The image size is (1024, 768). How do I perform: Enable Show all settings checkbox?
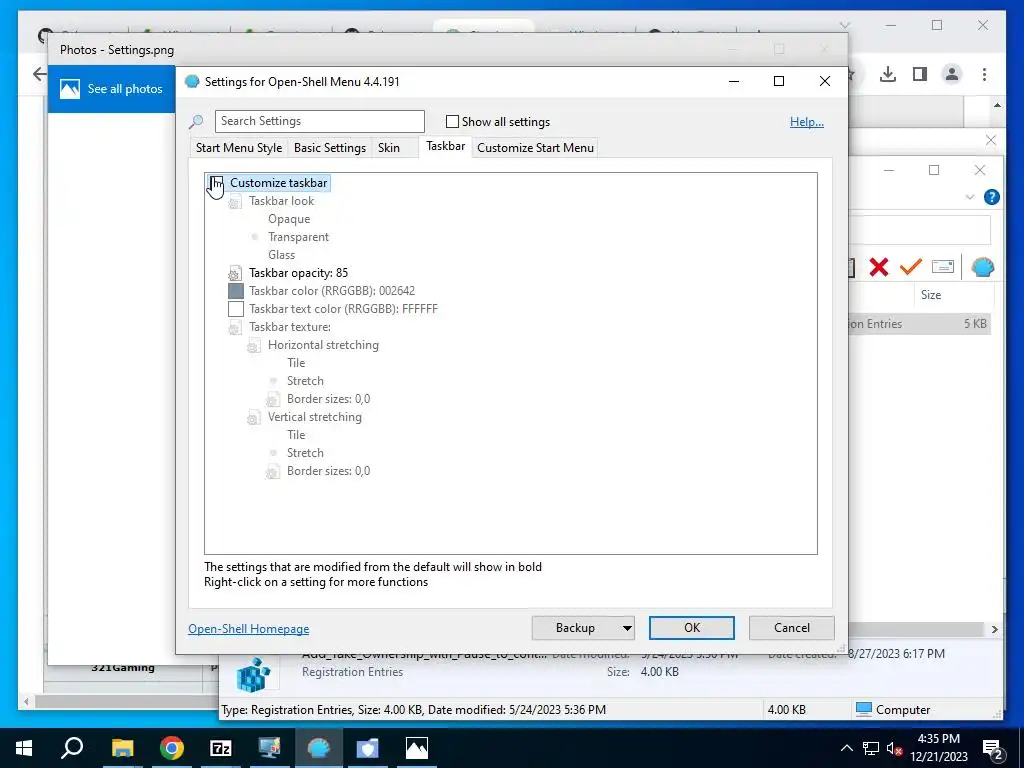[x=452, y=121]
